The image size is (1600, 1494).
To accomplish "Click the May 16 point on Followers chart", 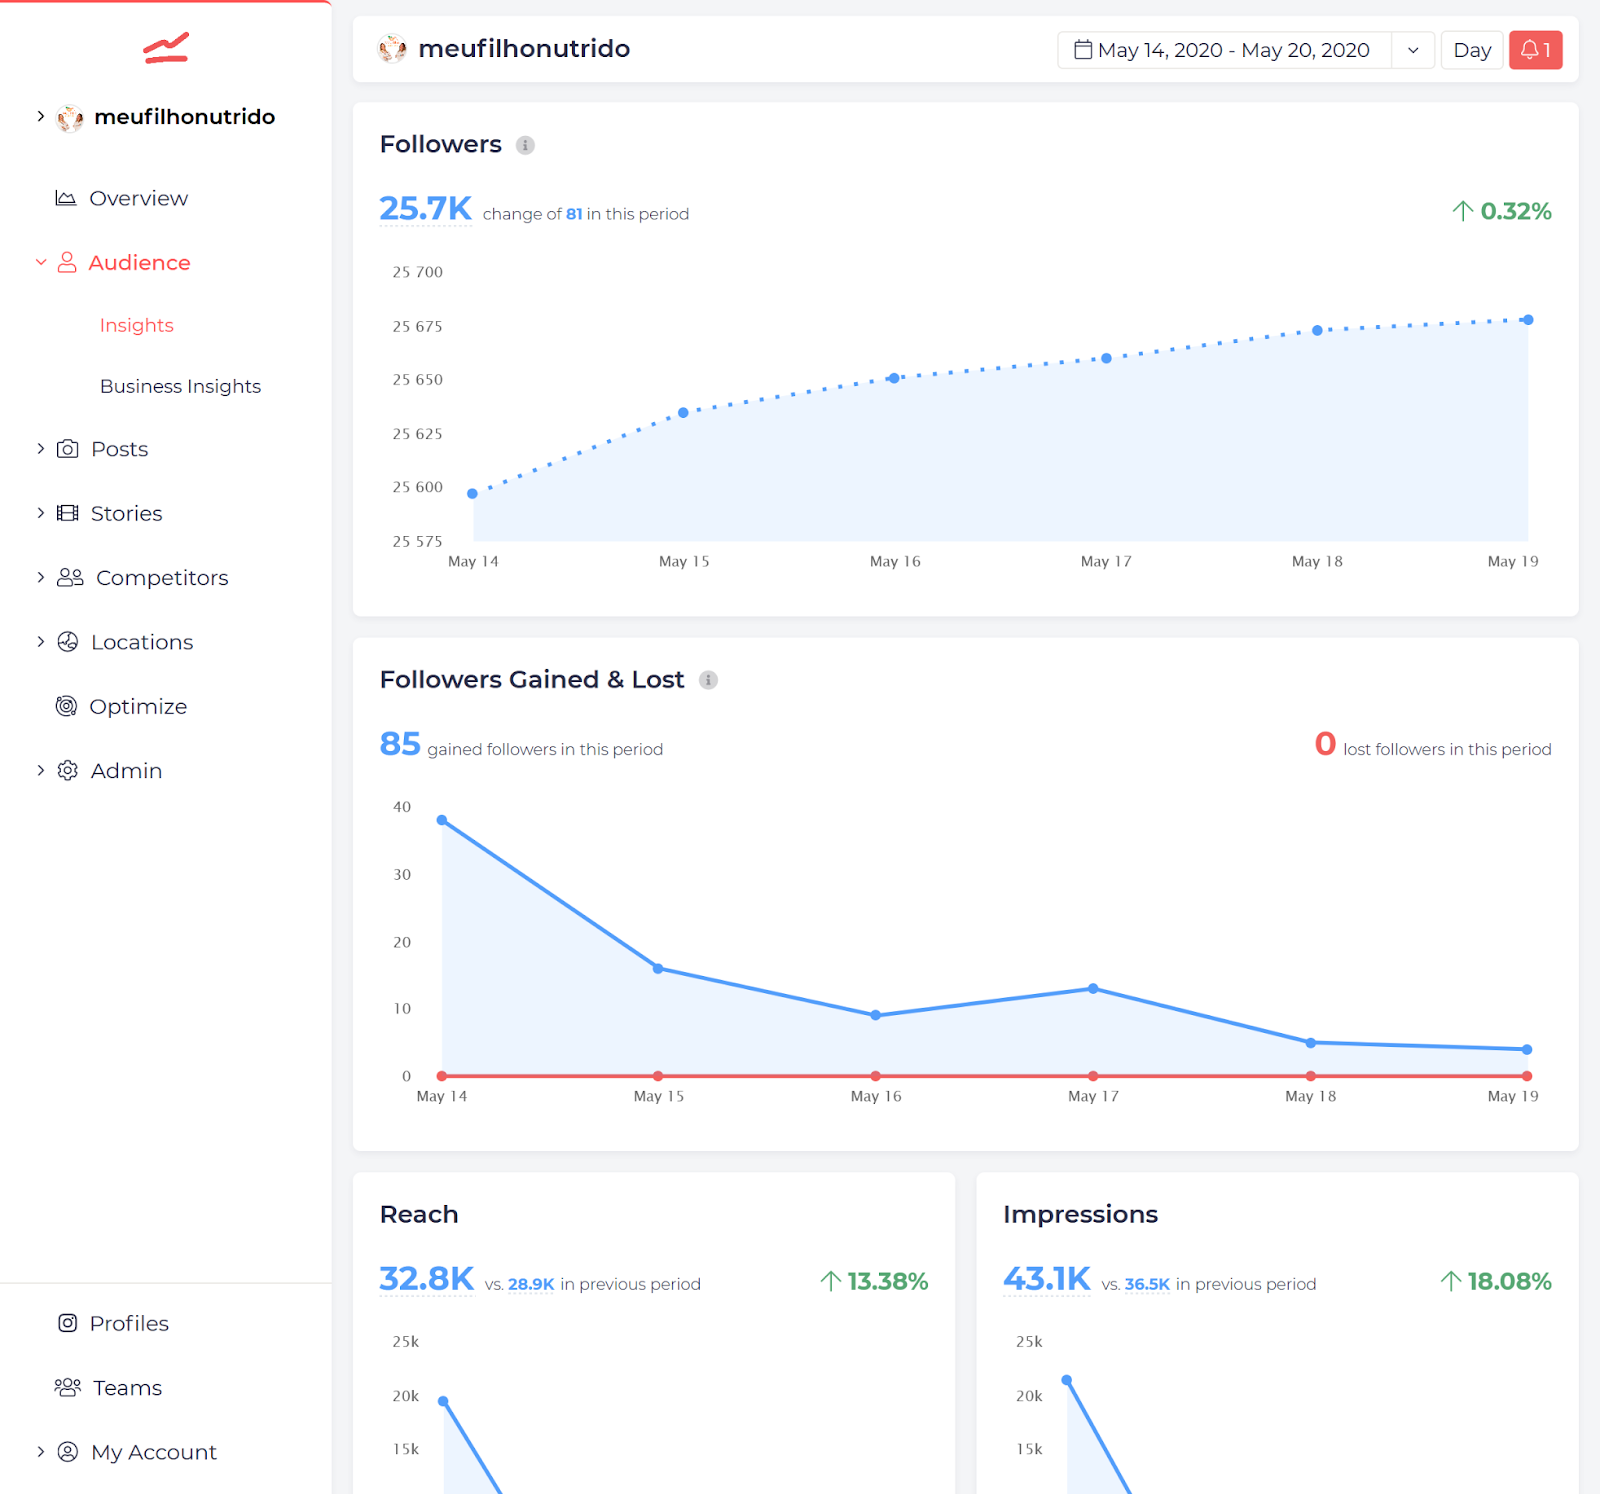I will tap(894, 378).
